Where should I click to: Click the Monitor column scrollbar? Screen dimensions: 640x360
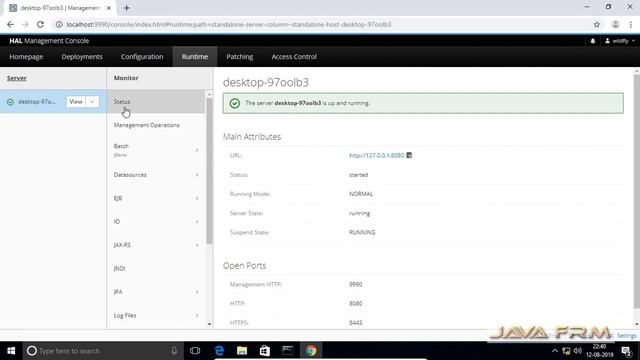[209, 171]
